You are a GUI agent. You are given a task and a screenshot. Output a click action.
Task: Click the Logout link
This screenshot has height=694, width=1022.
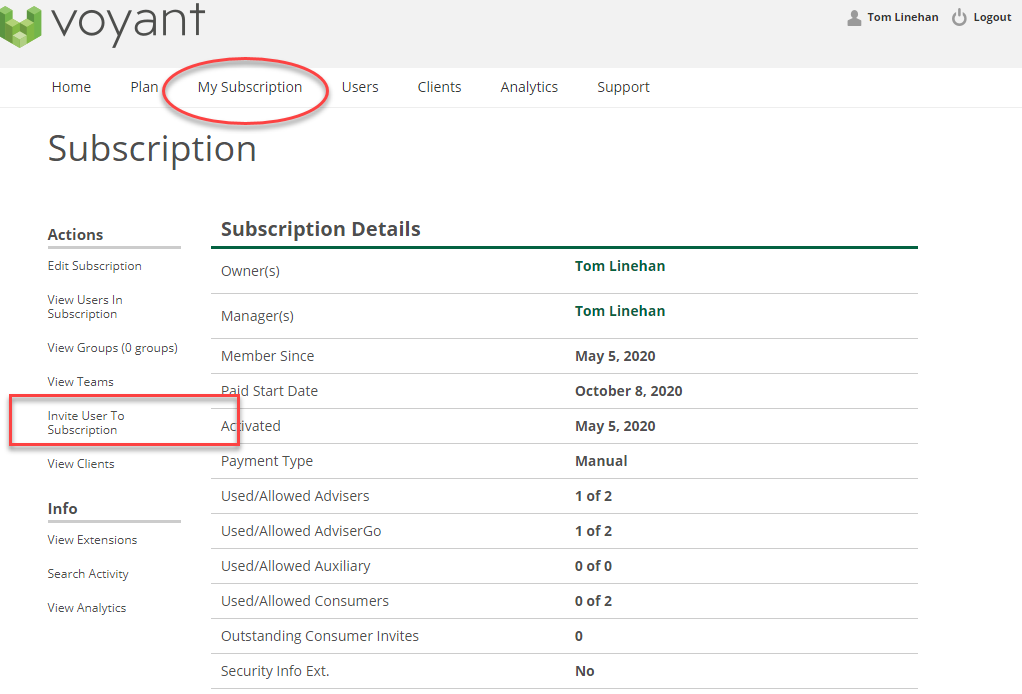992,18
